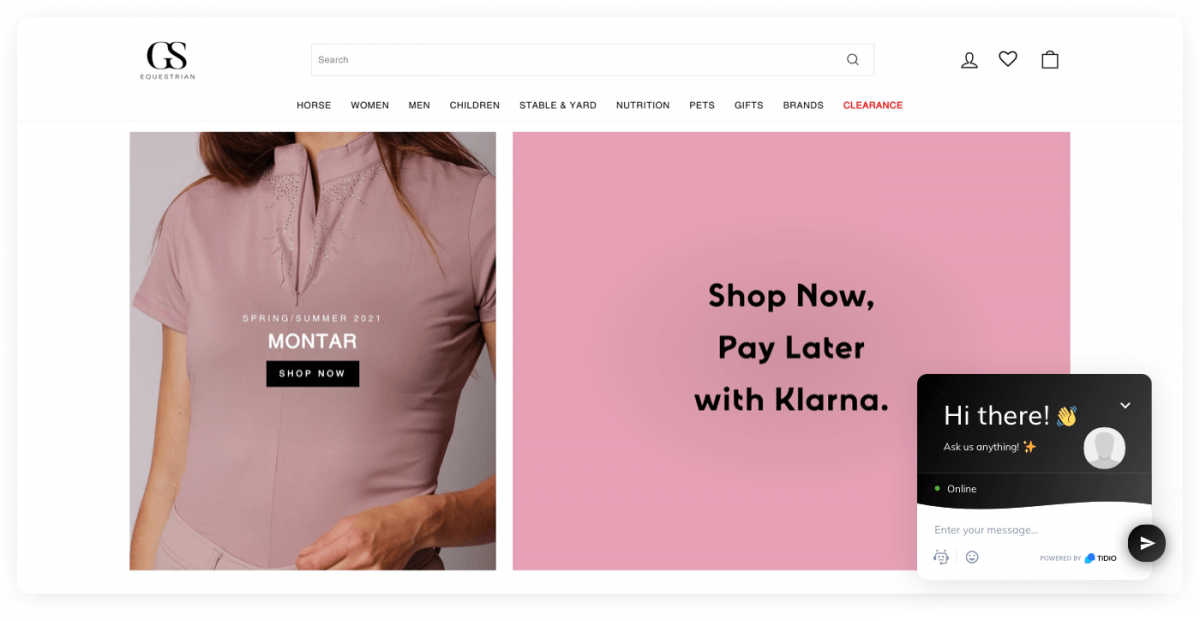
Task: Open the BRANDS menu
Action: click(803, 105)
